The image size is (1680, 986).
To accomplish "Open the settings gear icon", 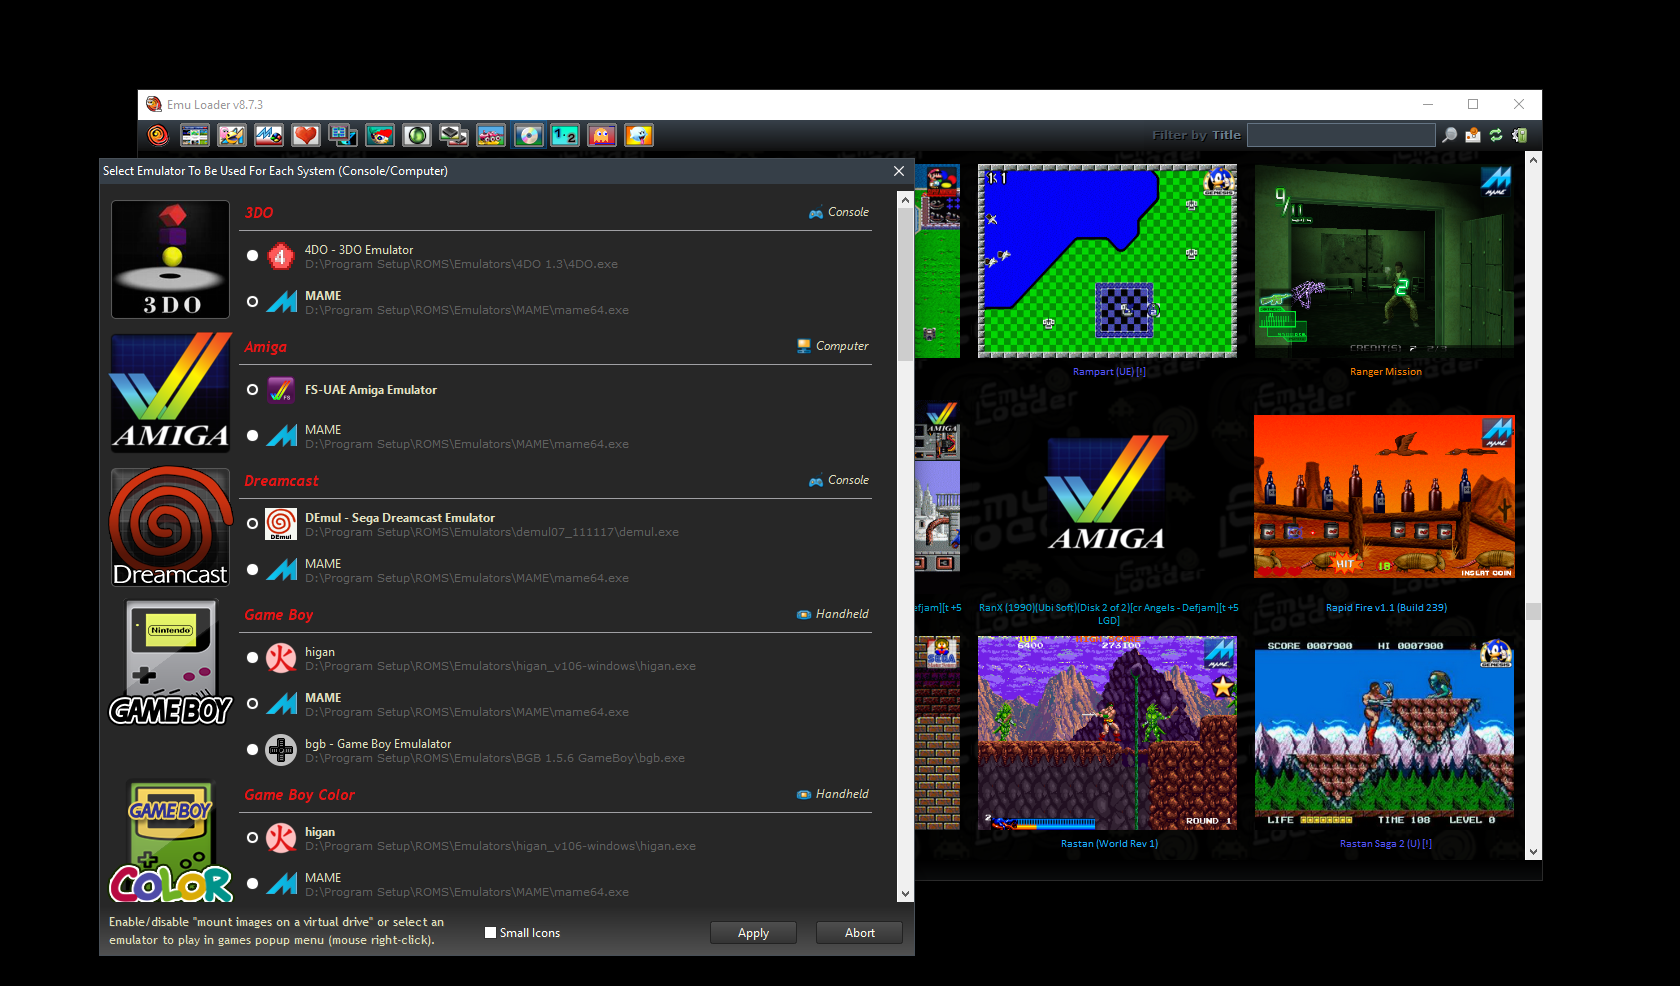I will click(x=1520, y=135).
